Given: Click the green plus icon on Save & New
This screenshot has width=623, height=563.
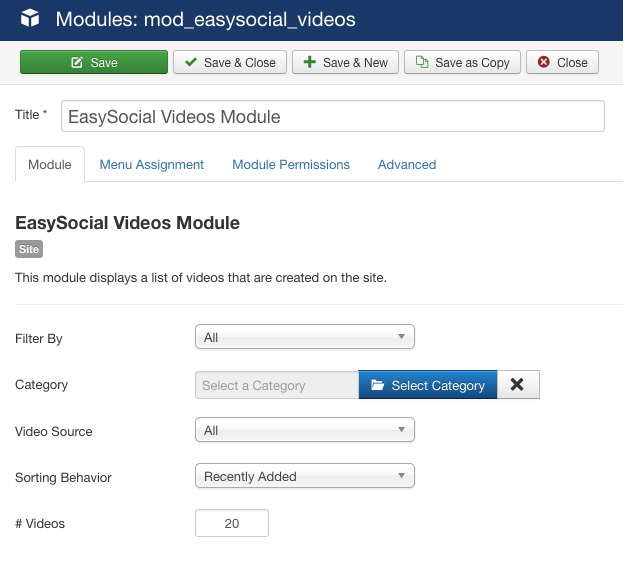Looking at the screenshot, I should coord(310,62).
